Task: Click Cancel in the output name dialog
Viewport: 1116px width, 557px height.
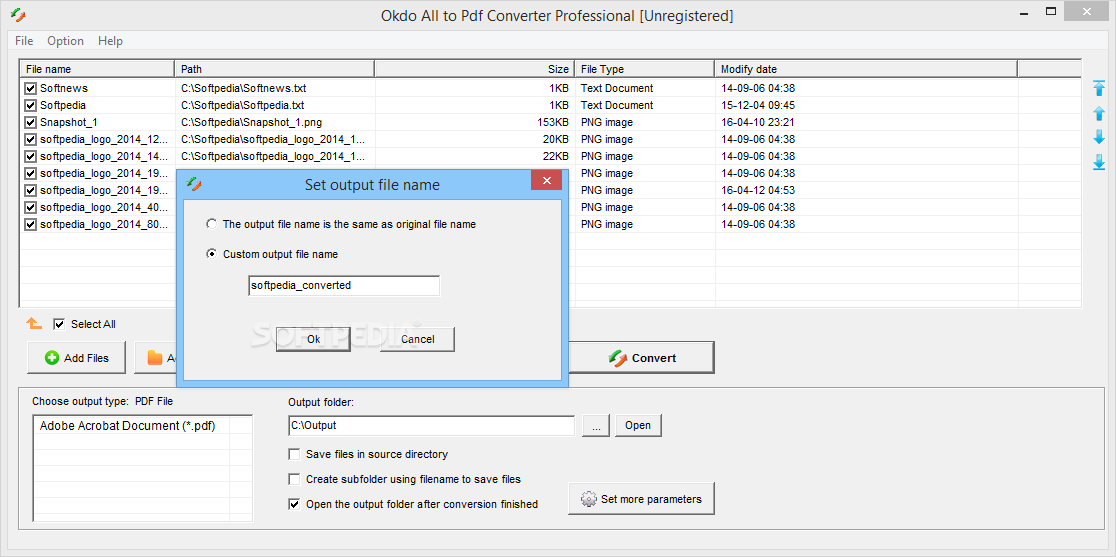Action: coord(418,339)
